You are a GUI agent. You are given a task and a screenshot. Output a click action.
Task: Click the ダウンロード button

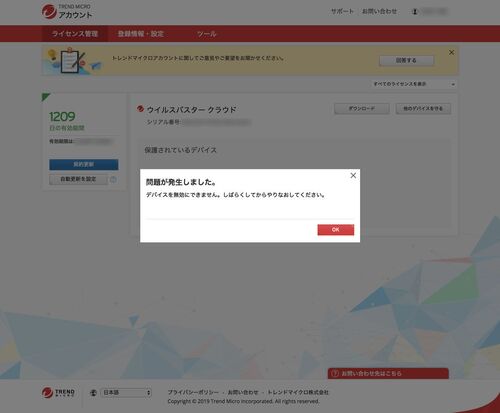[x=362, y=109]
